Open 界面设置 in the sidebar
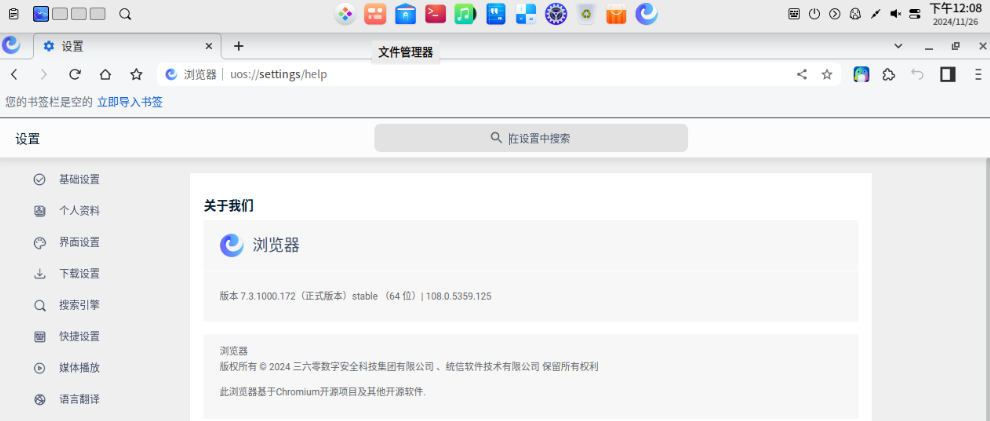The height and width of the screenshot is (421, 990). point(80,242)
